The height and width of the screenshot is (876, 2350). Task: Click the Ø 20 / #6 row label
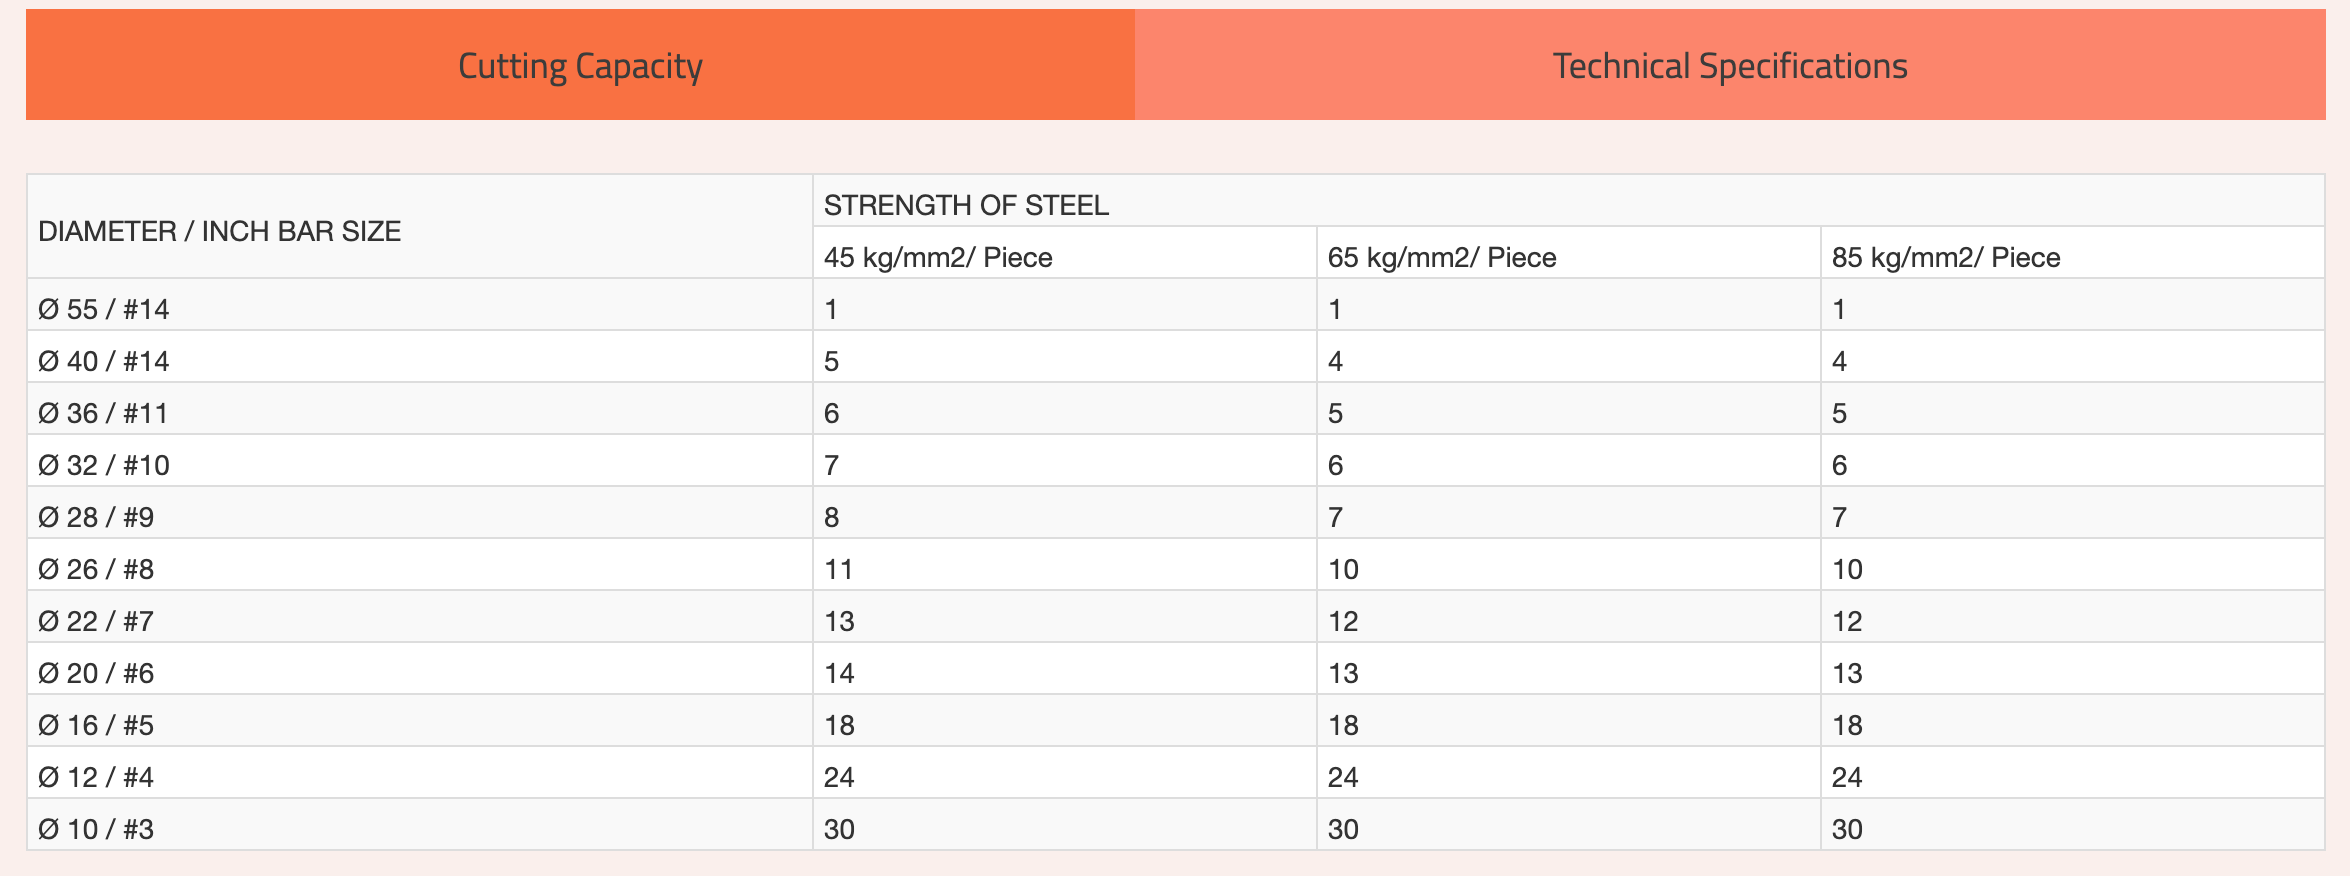tap(96, 673)
